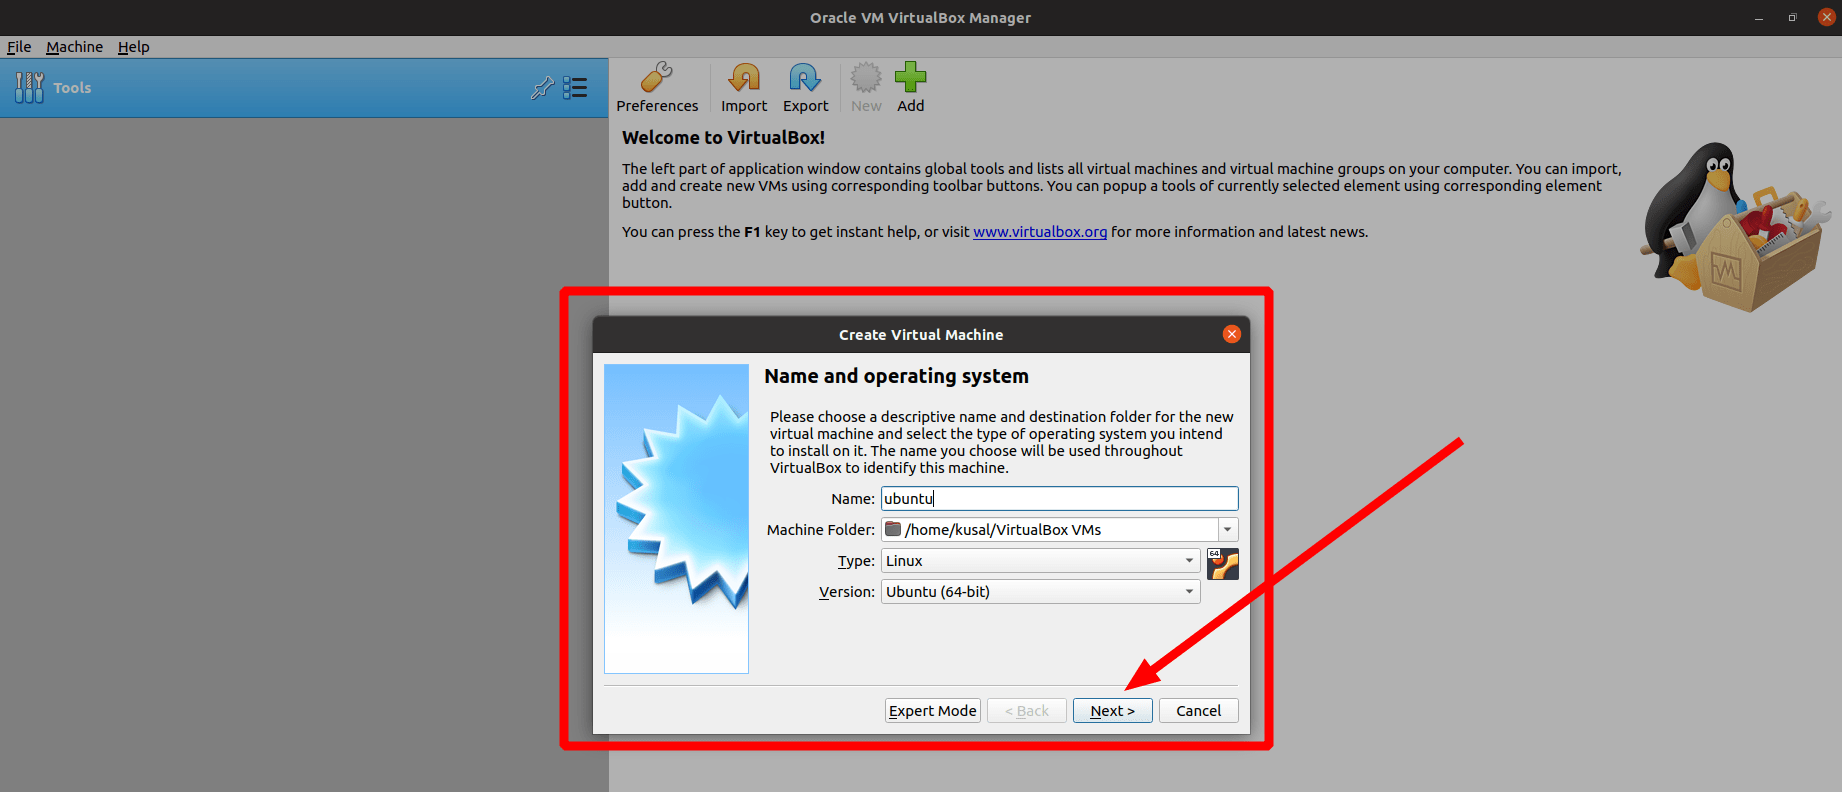1842x792 pixels.
Task: Click the green Add machine icon
Action: click(x=910, y=77)
